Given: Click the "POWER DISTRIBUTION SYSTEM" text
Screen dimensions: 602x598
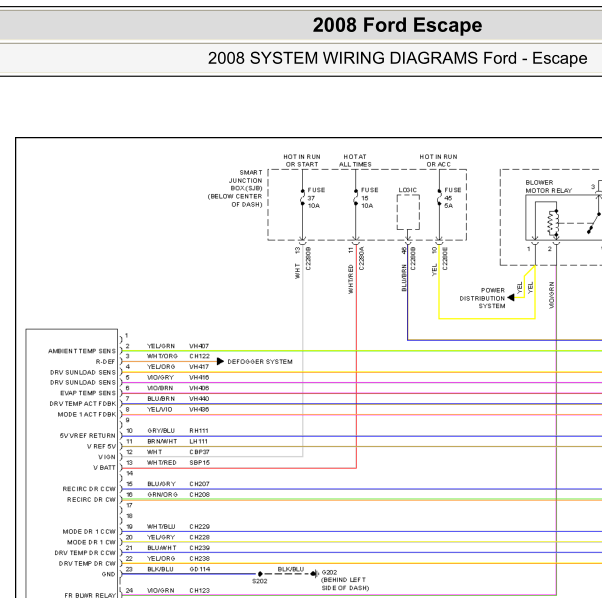Looking at the screenshot, I should [x=482, y=298].
